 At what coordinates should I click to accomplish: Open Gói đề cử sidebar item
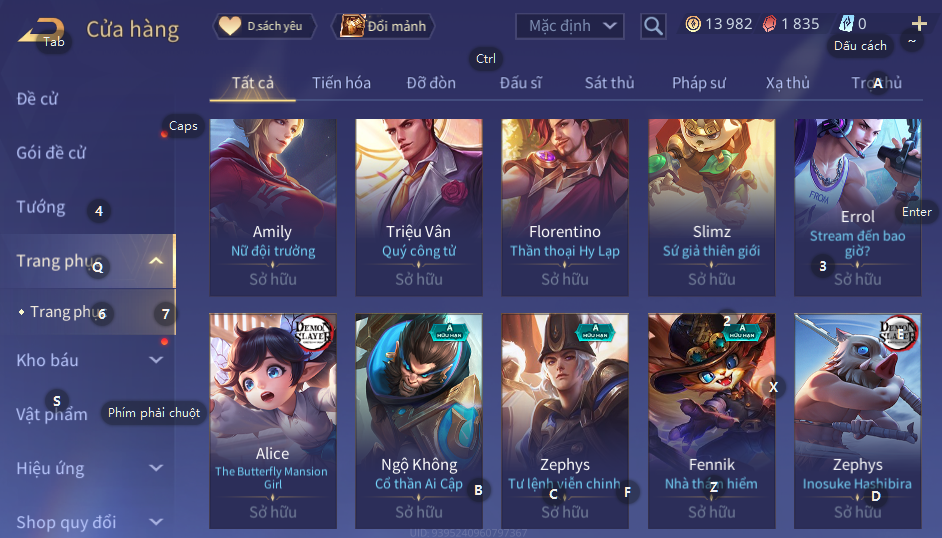51,153
